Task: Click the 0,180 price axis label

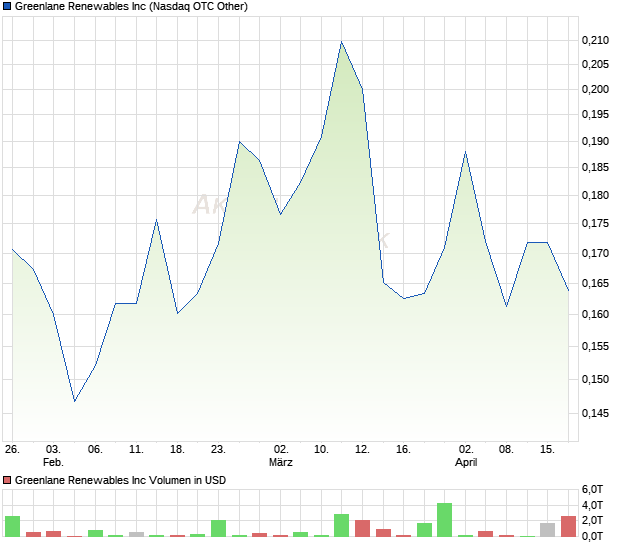Action: point(595,195)
